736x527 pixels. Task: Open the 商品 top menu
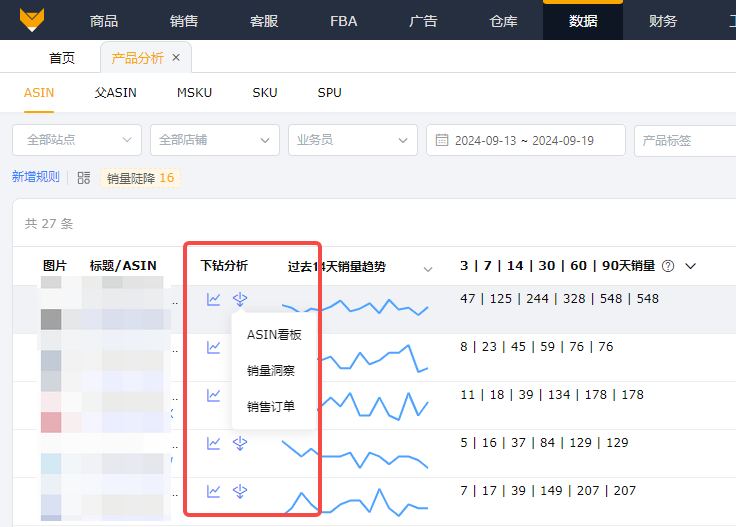[104, 21]
